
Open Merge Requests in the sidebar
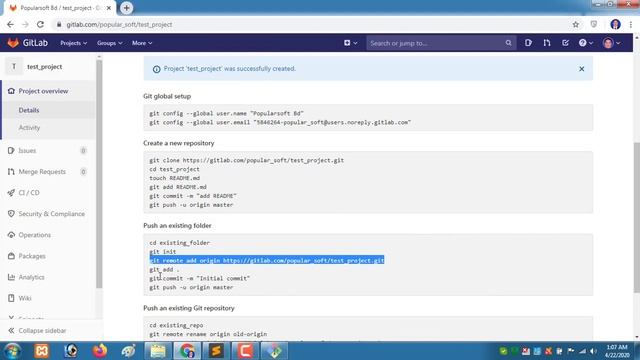[42, 172]
